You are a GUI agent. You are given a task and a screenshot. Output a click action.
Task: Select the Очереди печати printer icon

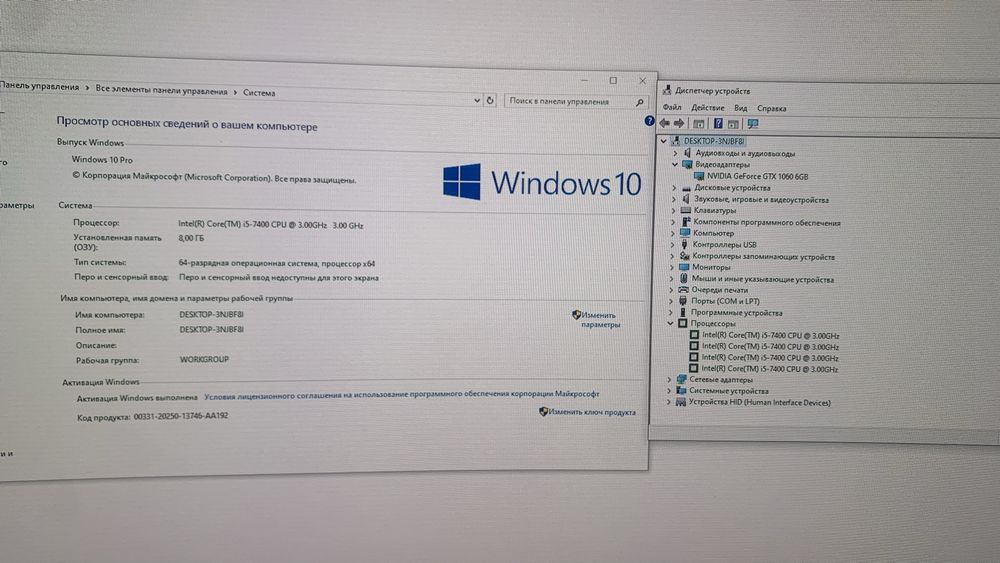coord(684,289)
